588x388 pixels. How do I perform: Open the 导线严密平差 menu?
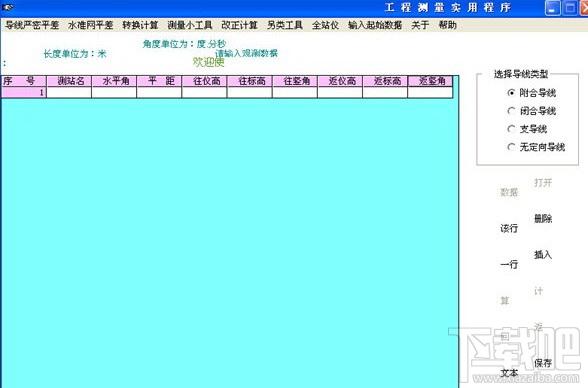coord(32,25)
